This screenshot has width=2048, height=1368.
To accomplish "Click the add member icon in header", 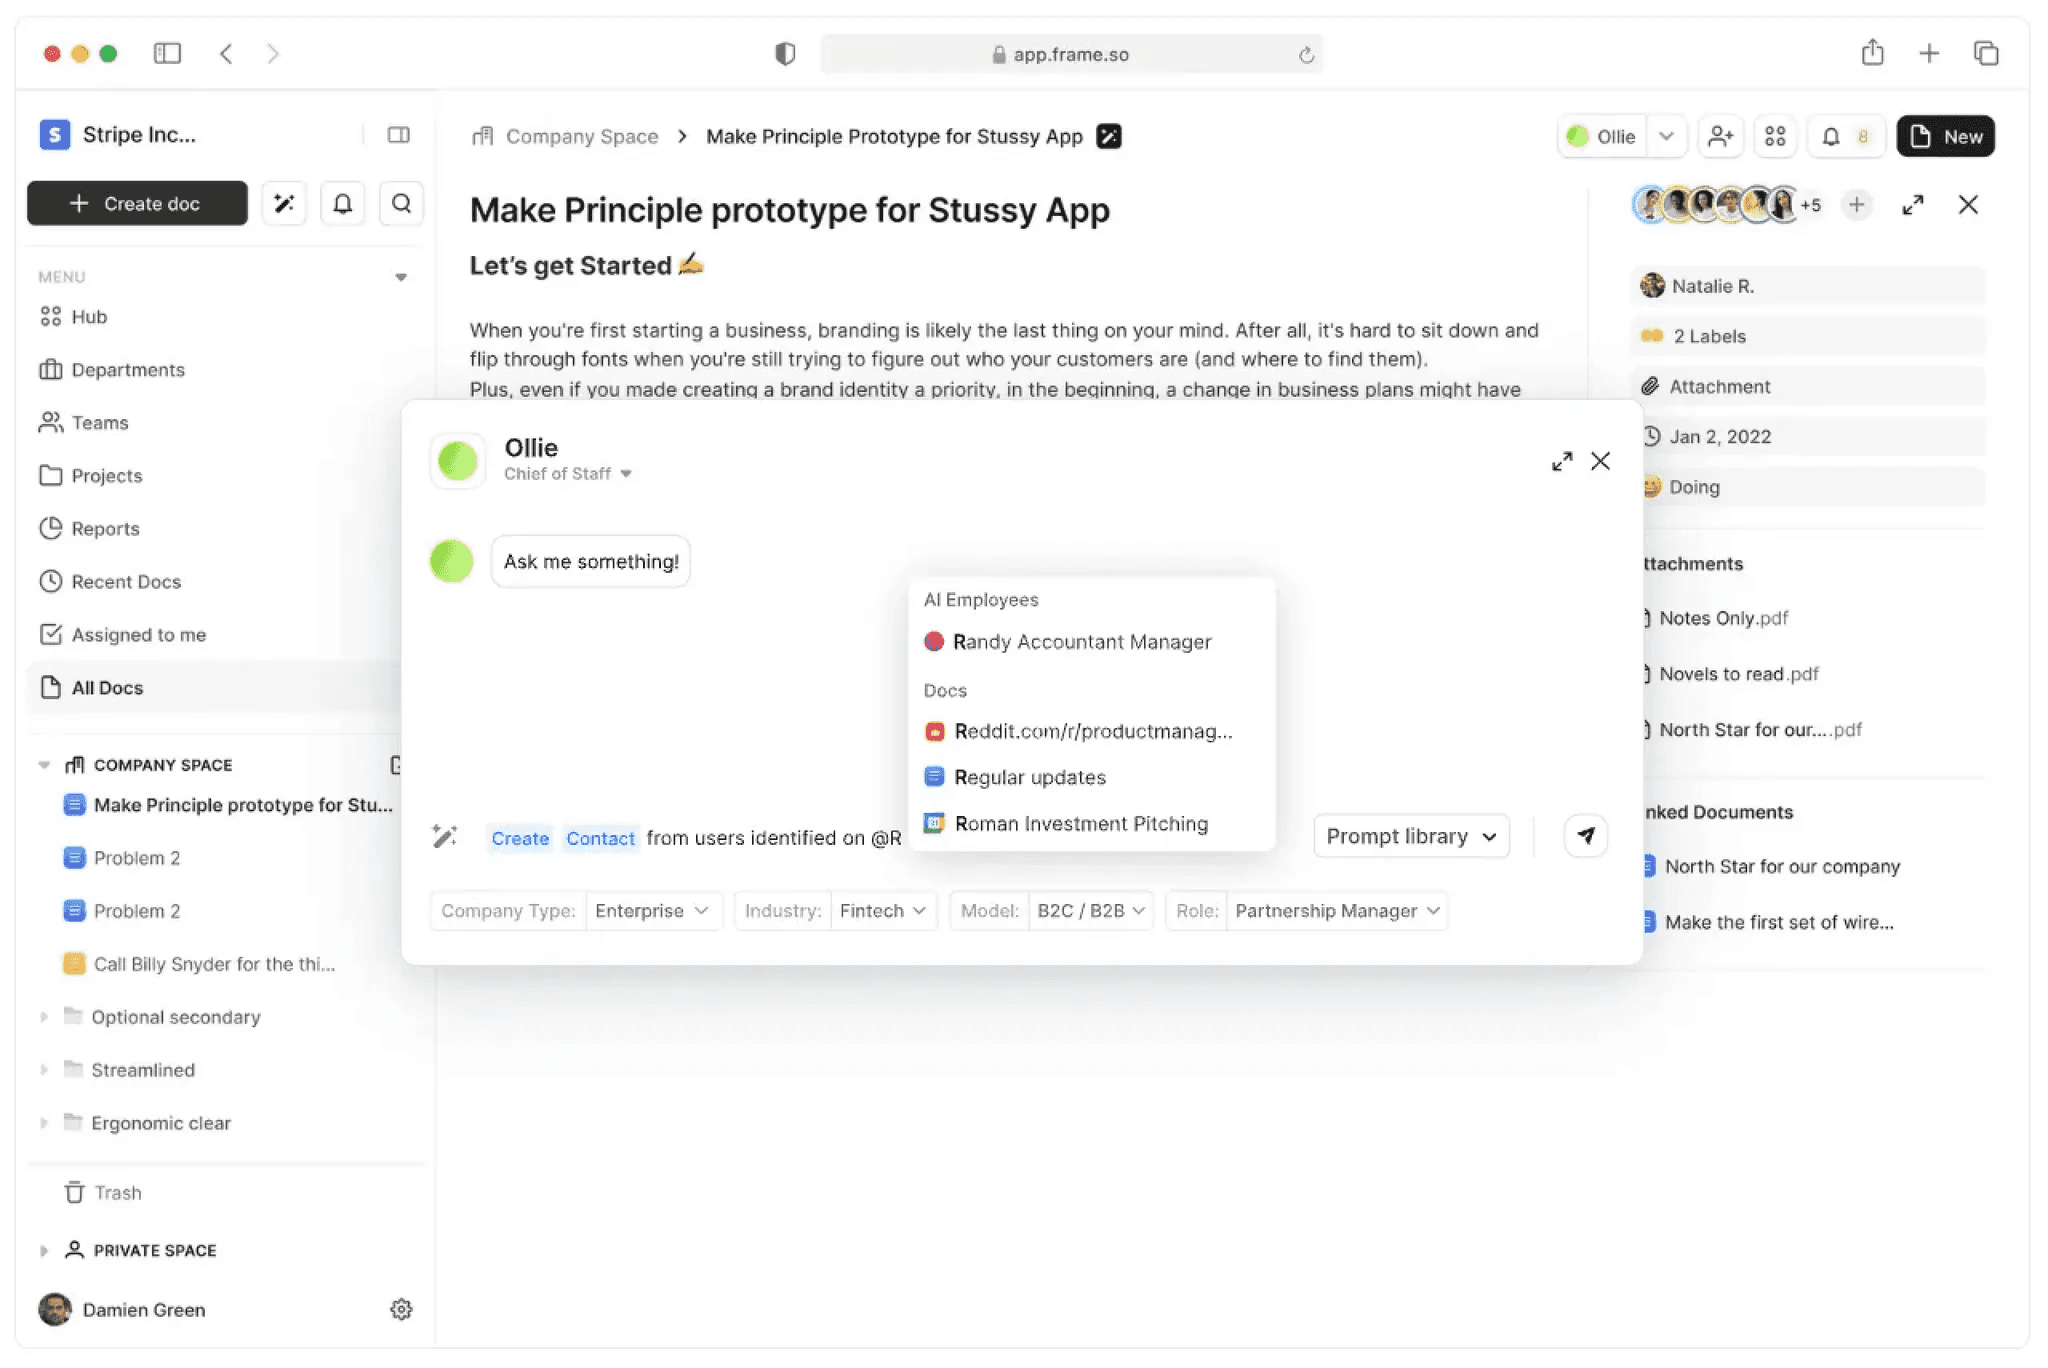I will coord(1720,137).
